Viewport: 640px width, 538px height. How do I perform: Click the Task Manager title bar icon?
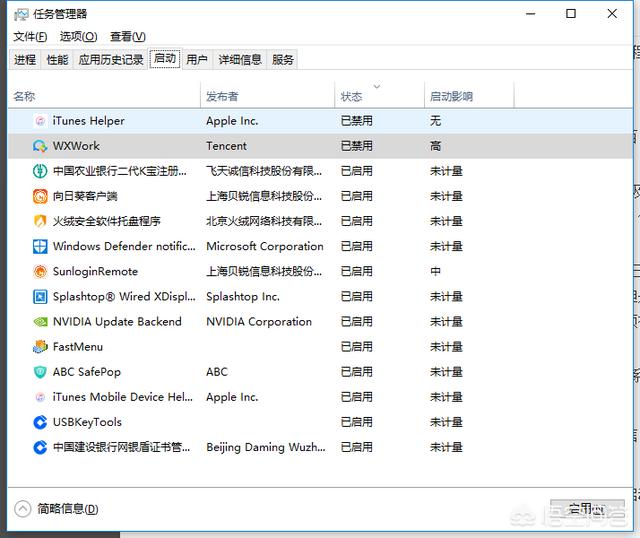coord(21,15)
